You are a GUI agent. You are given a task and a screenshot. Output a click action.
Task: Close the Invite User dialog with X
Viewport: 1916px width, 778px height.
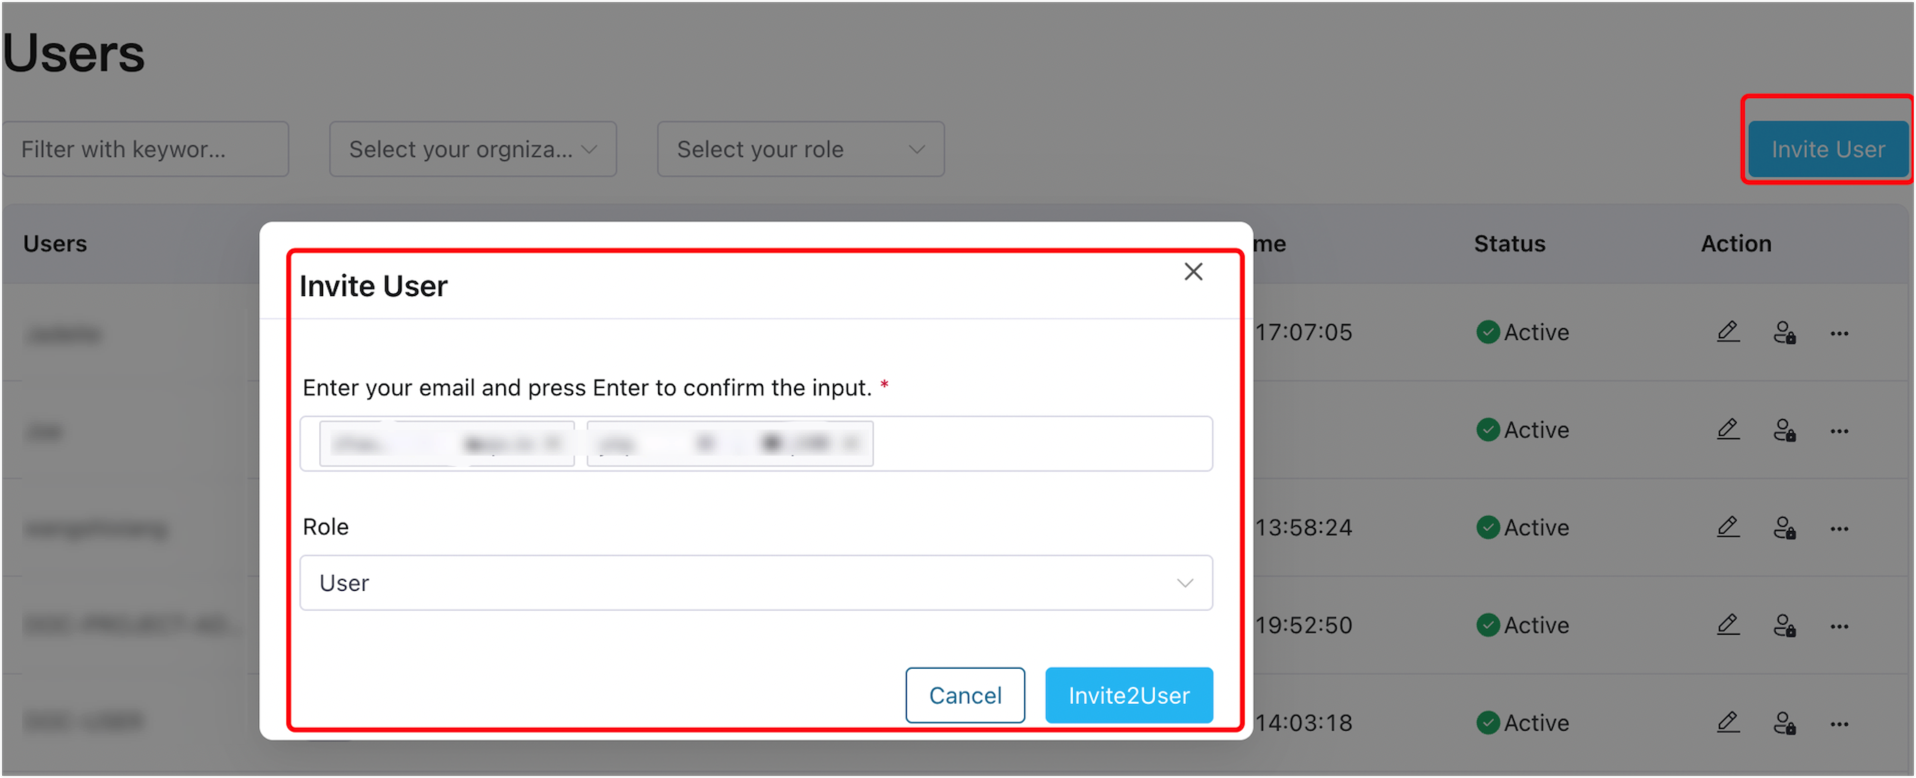click(x=1193, y=272)
